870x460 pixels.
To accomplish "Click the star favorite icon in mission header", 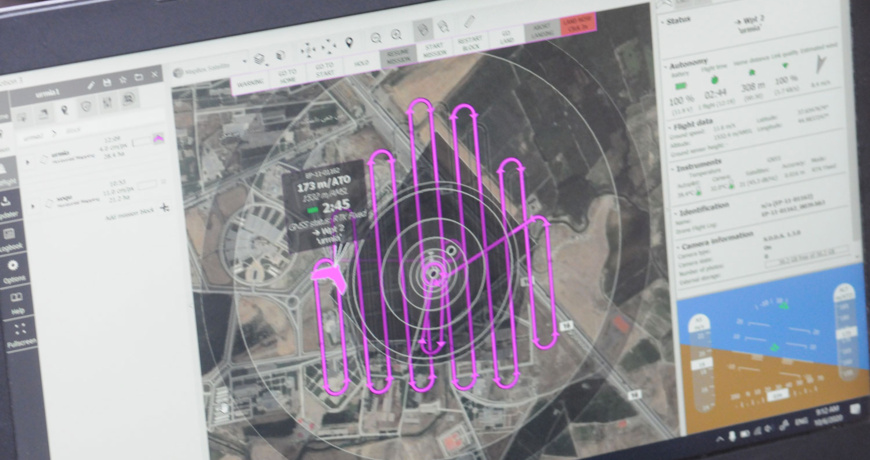I will coord(123,79).
